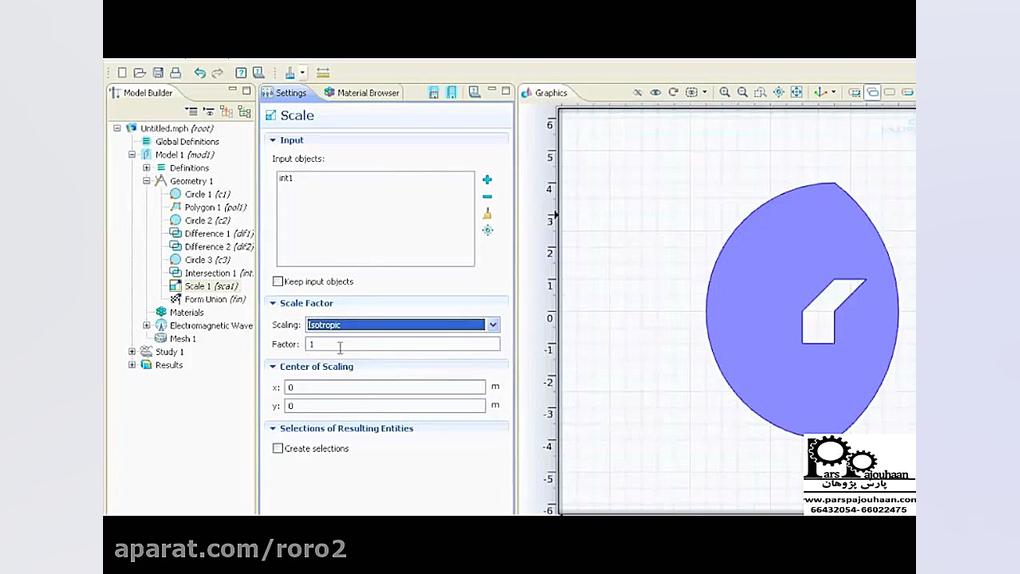Click the minus icon to remove input object
The width and height of the screenshot is (1020, 574).
487,197
